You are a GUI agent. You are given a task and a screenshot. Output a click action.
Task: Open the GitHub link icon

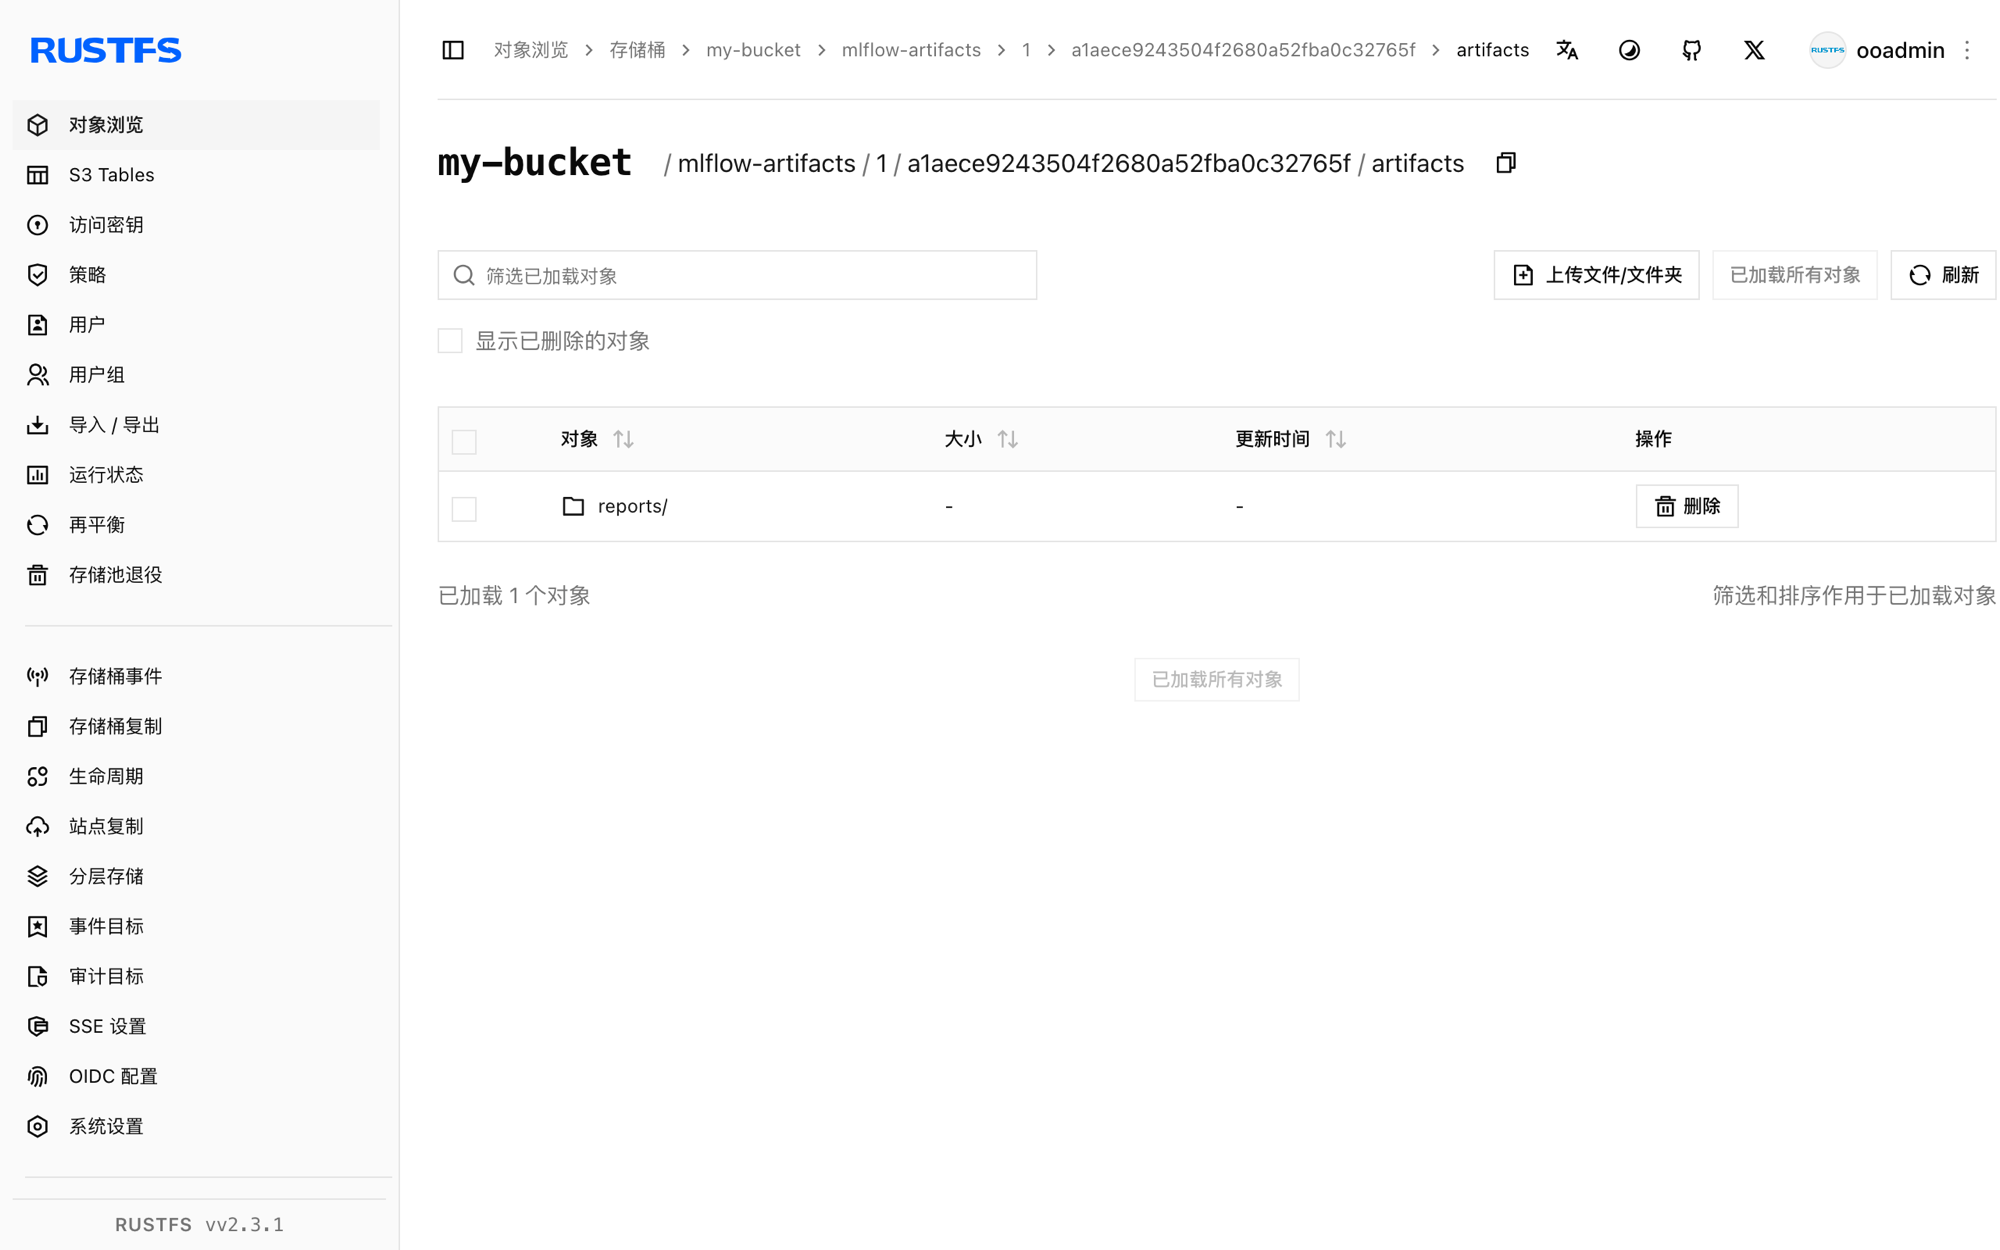pos(1691,50)
